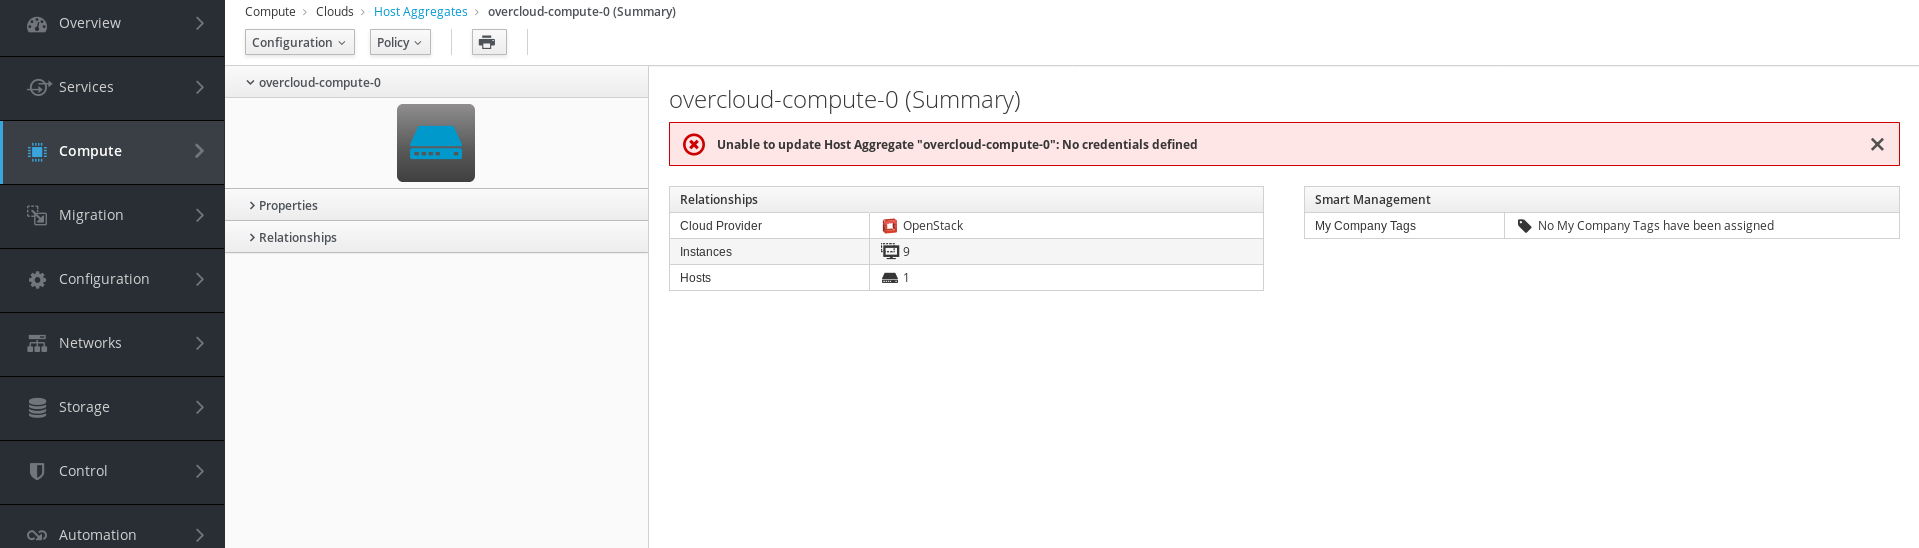This screenshot has width=1919, height=548.
Task: Click the Instances monitor icon
Action: click(890, 252)
